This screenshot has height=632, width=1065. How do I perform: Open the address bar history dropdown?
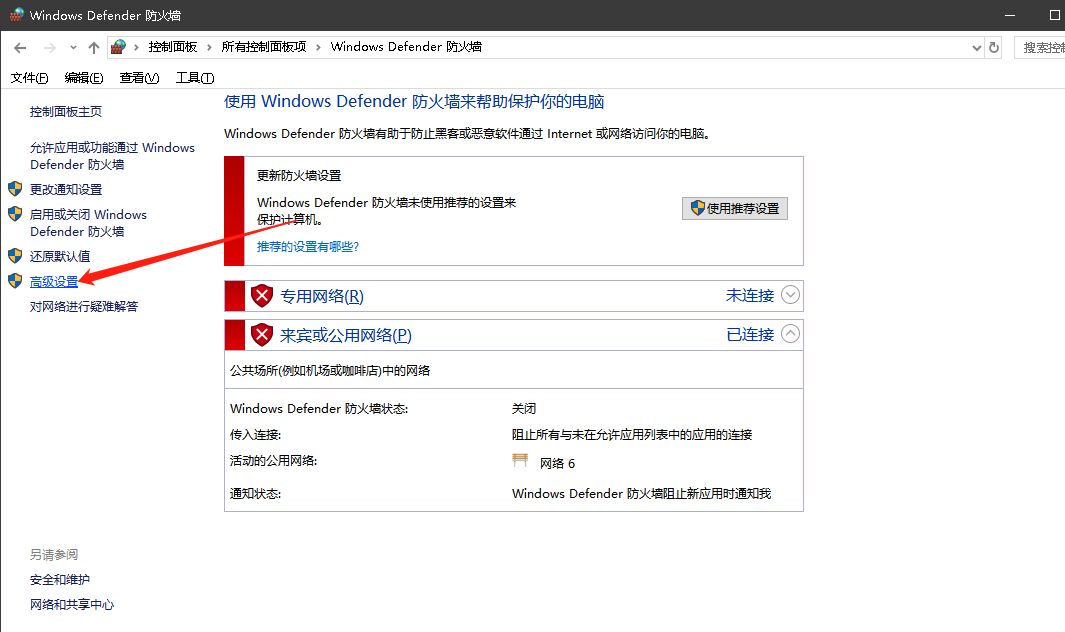[977, 47]
